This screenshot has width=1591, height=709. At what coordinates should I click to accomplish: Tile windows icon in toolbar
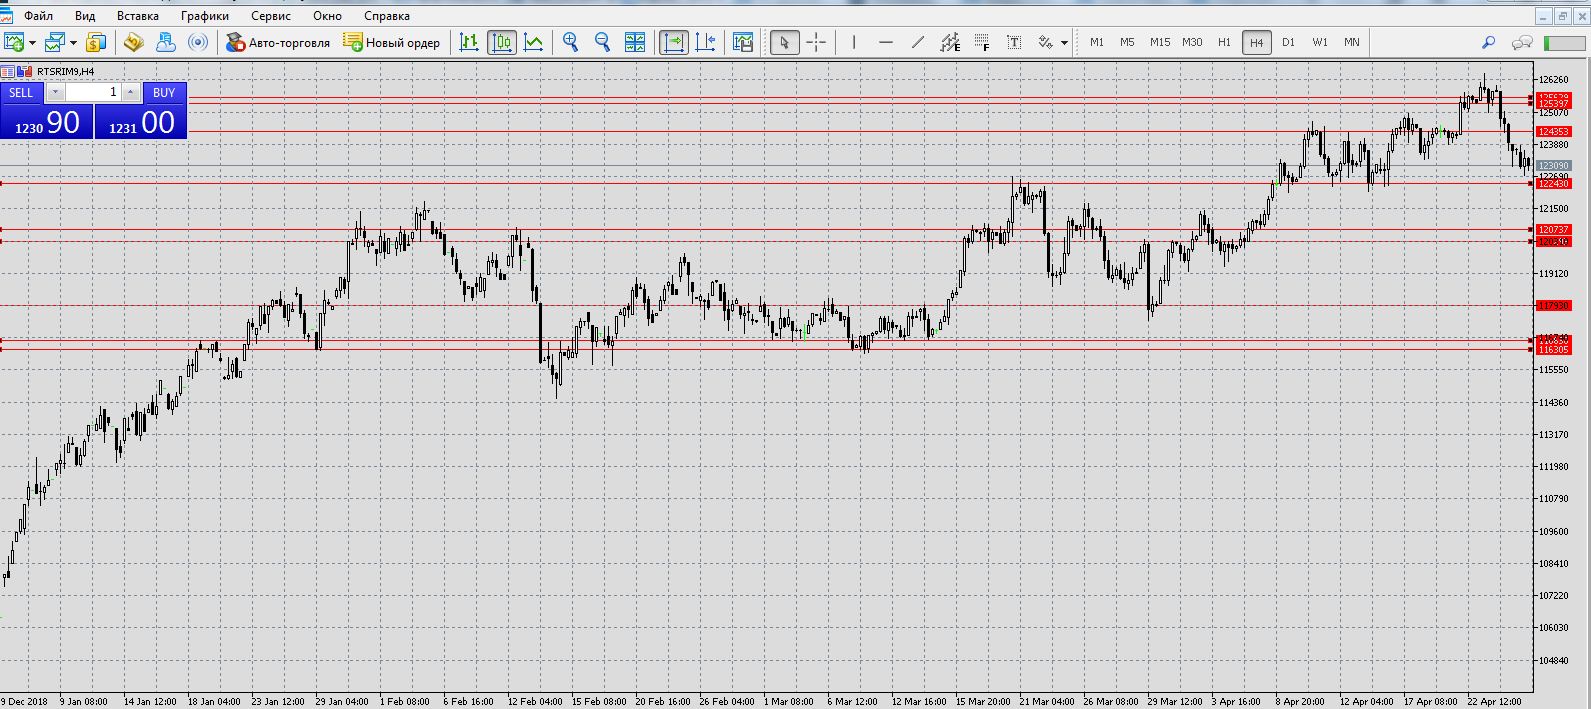(x=635, y=42)
